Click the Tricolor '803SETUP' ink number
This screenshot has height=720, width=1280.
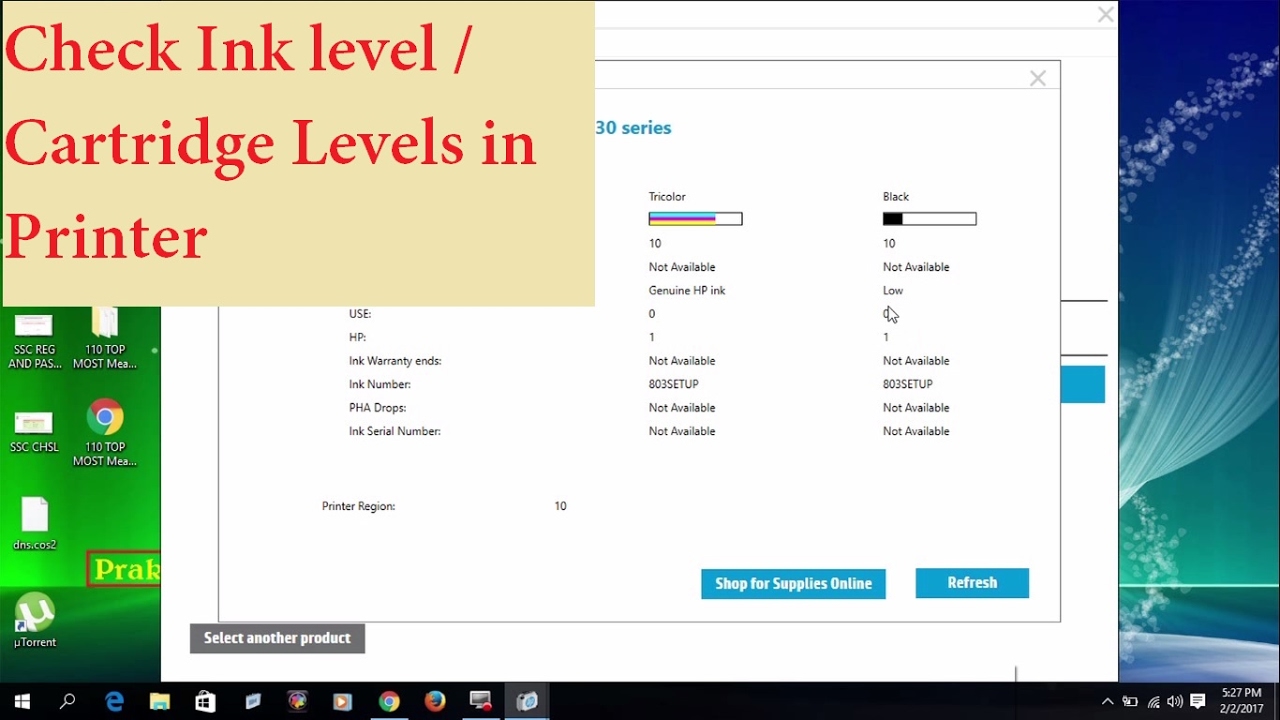tap(674, 385)
